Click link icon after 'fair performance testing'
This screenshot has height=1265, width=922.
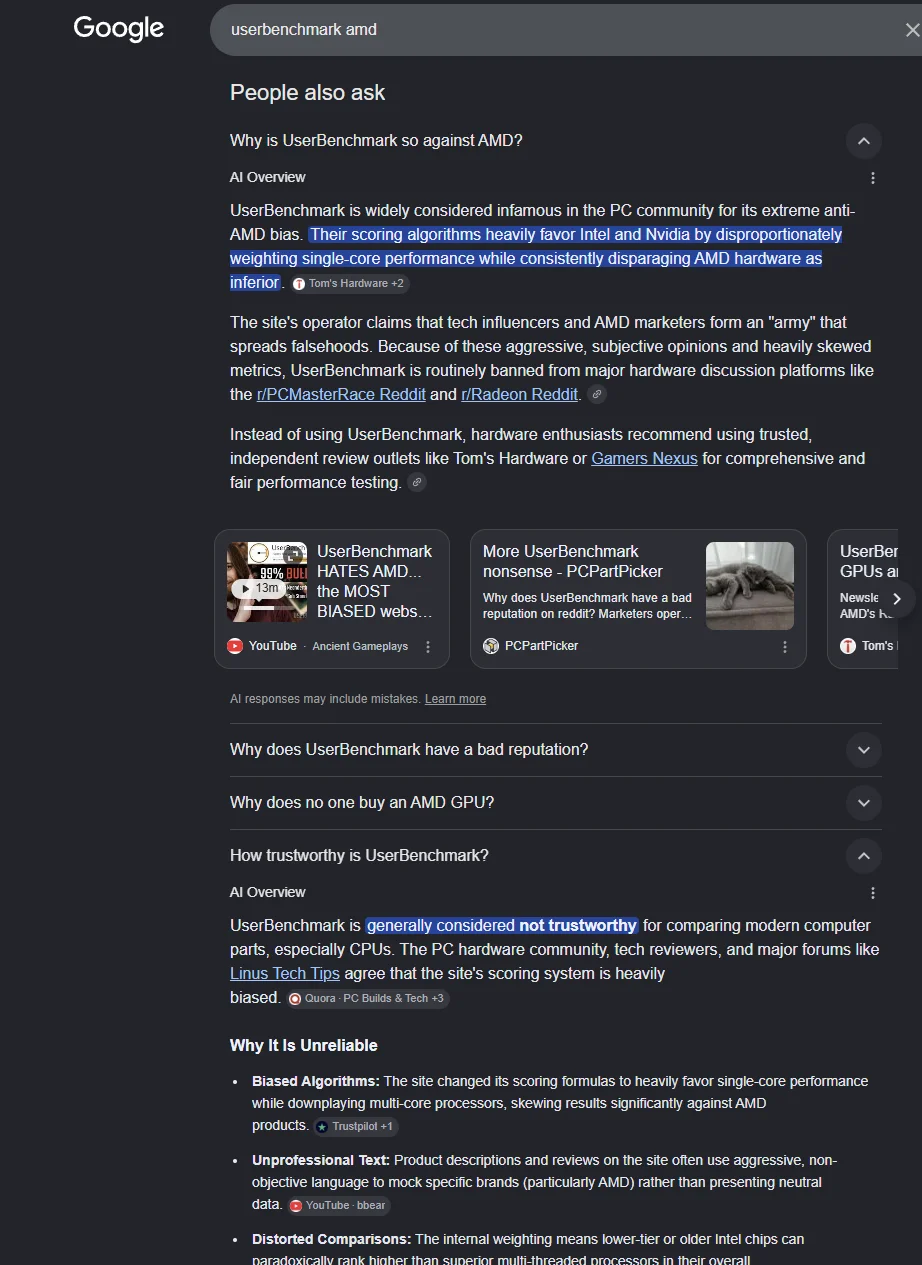tap(417, 483)
